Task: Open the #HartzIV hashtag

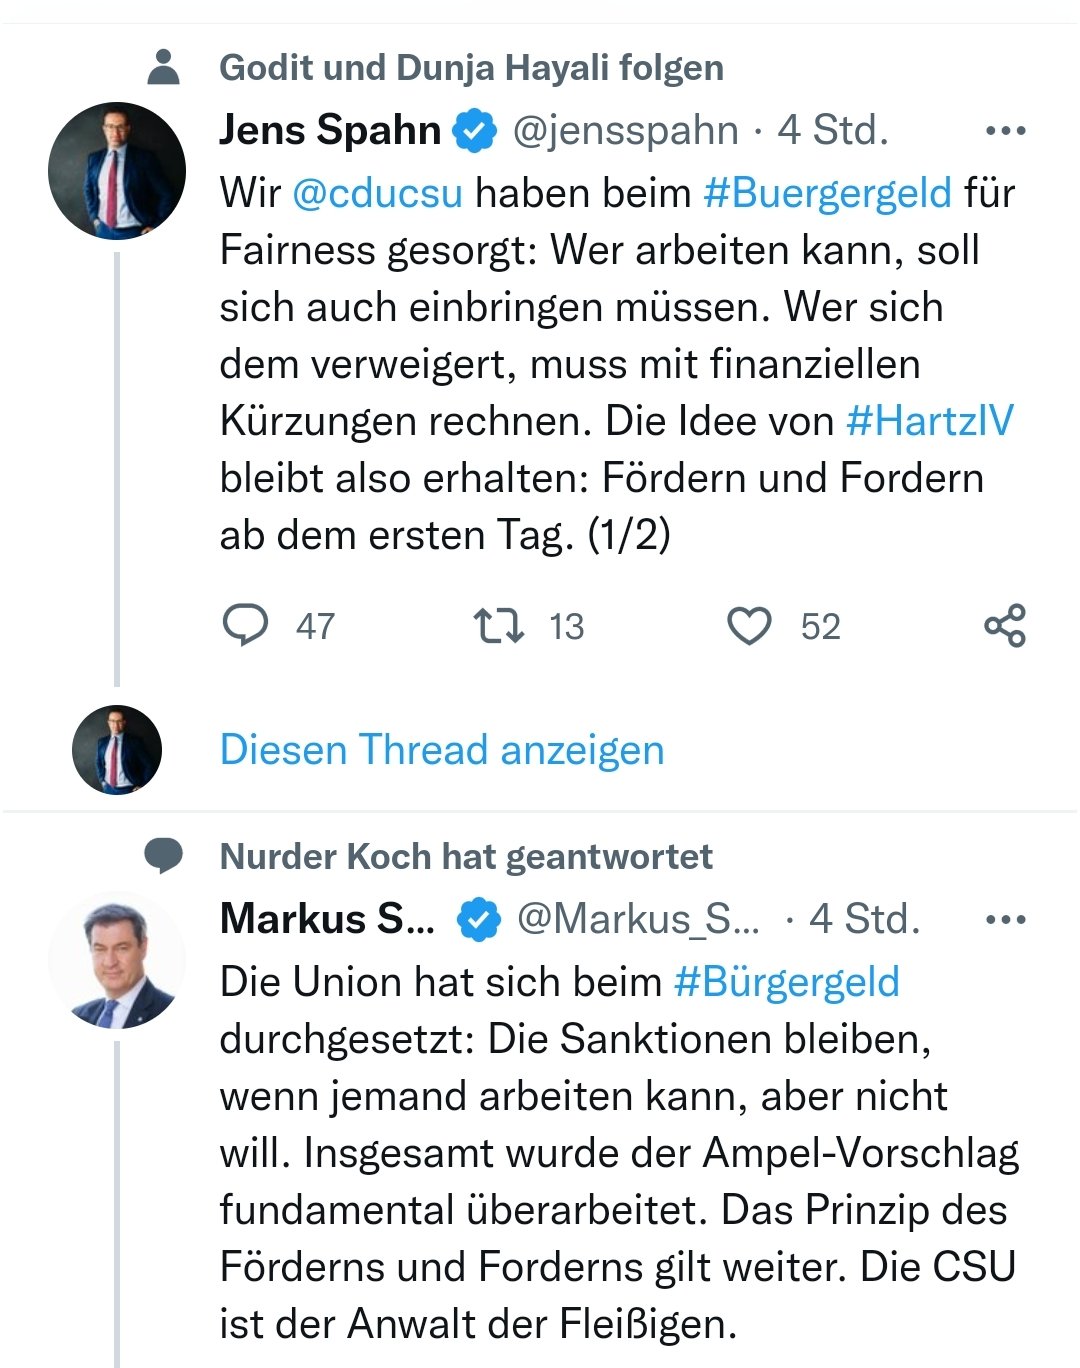Action: click(929, 421)
